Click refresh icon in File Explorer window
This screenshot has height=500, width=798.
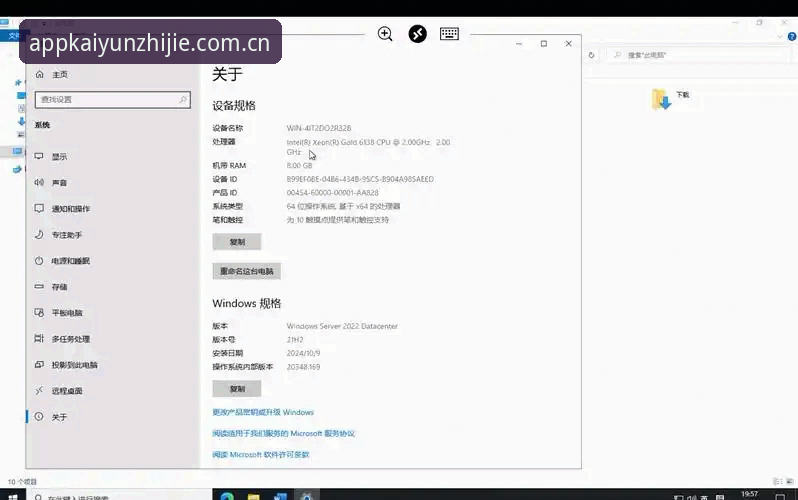[x=591, y=55]
